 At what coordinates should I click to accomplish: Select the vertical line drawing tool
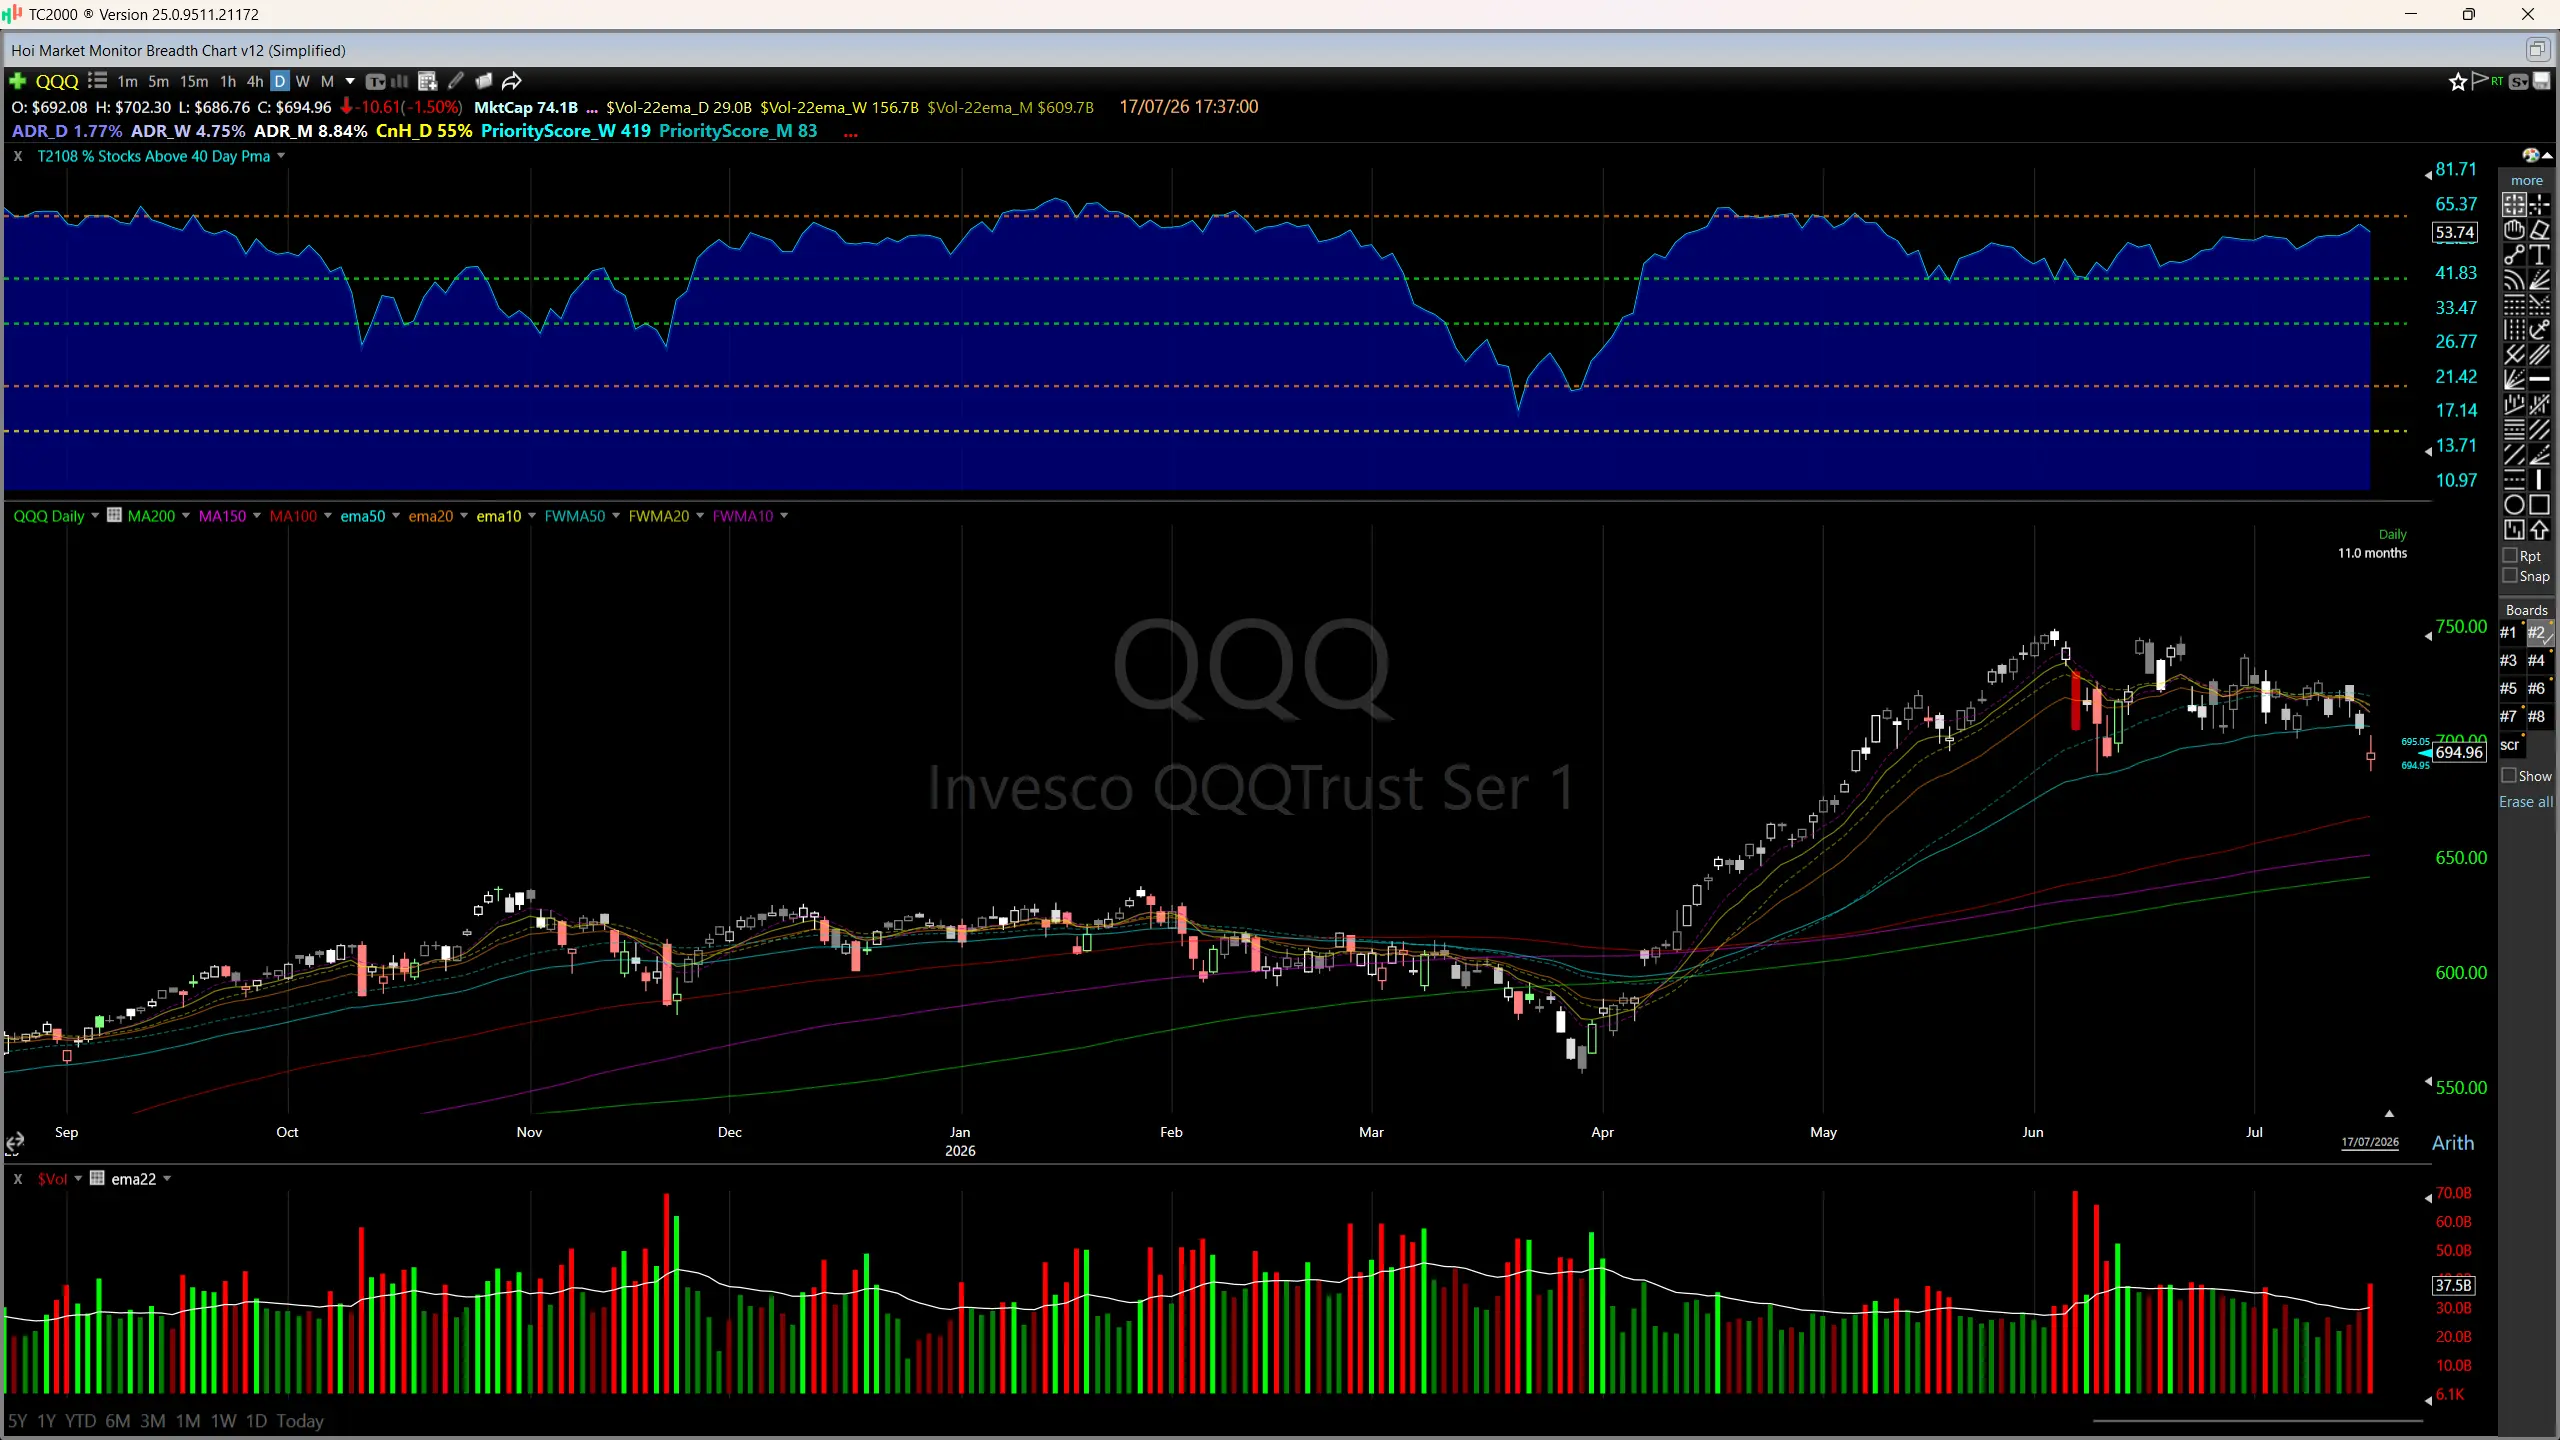tap(2539, 480)
